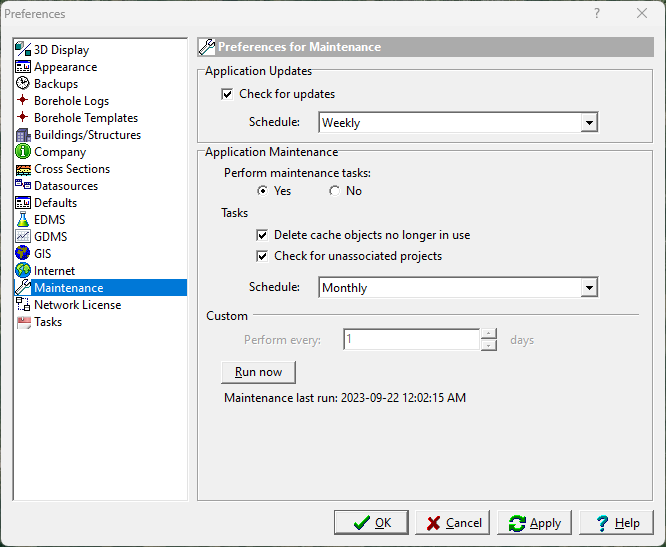Viewport: 666px width, 547px height.
Task: Click the Buildings/Structures icon
Action: click(23, 135)
